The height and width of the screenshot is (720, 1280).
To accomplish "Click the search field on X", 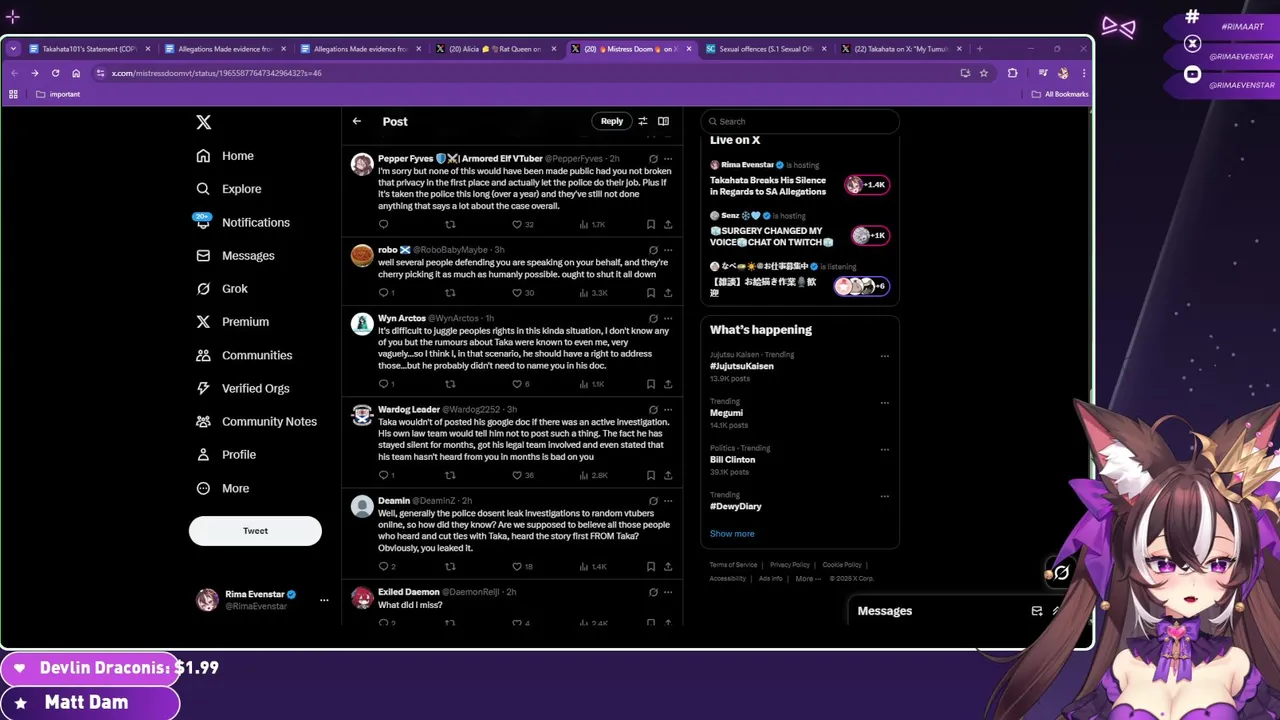I will (800, 121).
